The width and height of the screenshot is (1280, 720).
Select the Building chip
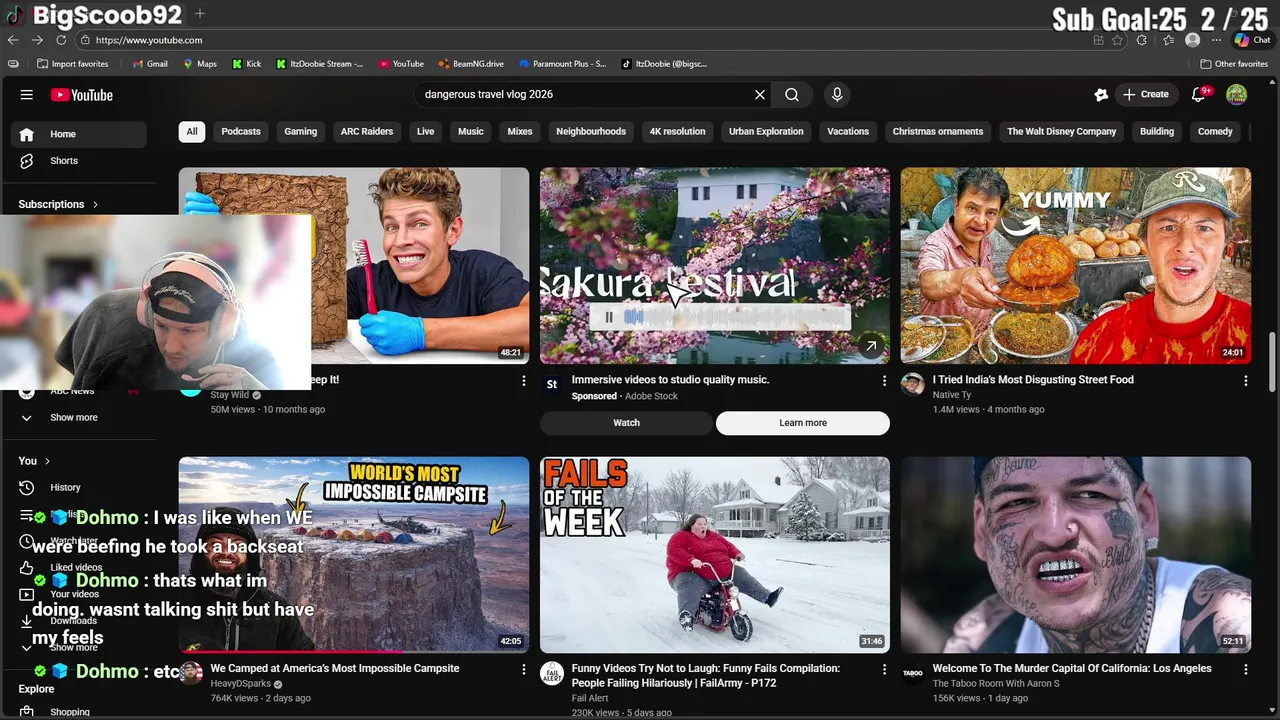[1157, 132]
